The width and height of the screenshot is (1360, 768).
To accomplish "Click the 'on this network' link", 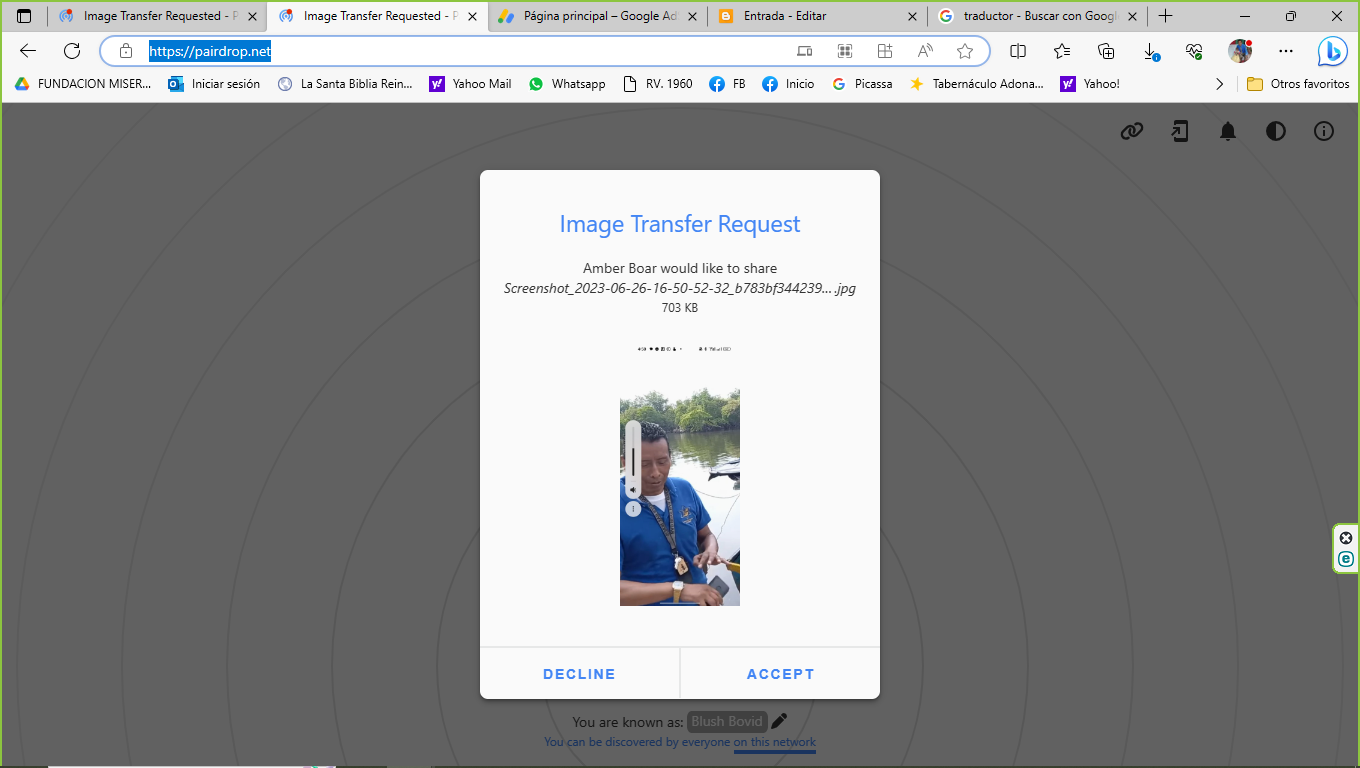I will point(775,742).
